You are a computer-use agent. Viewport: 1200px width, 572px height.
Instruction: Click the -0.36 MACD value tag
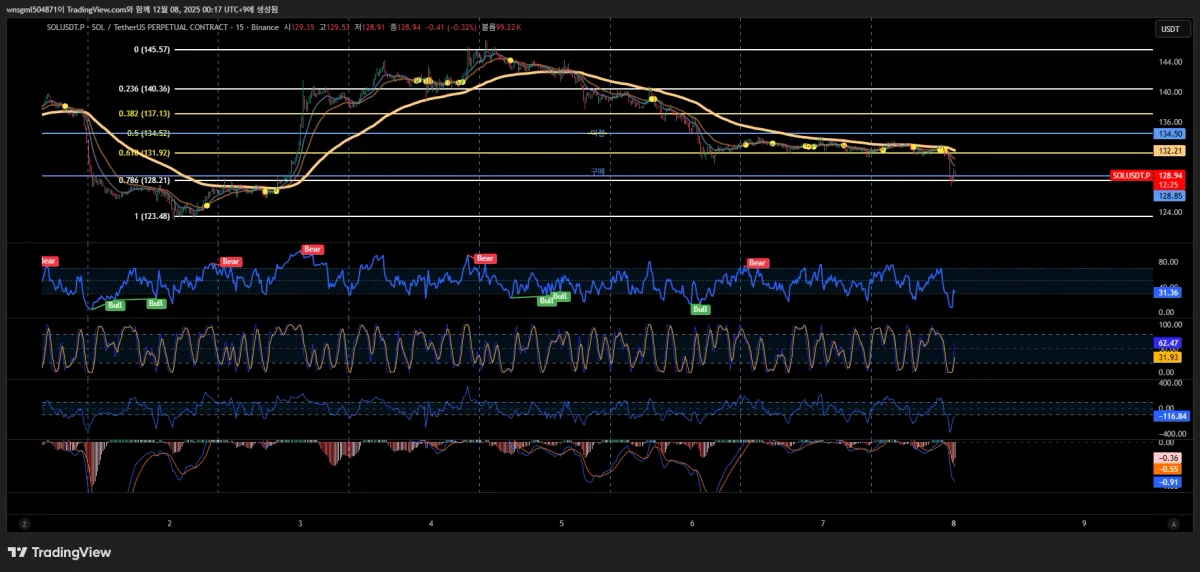point(1168,457)
